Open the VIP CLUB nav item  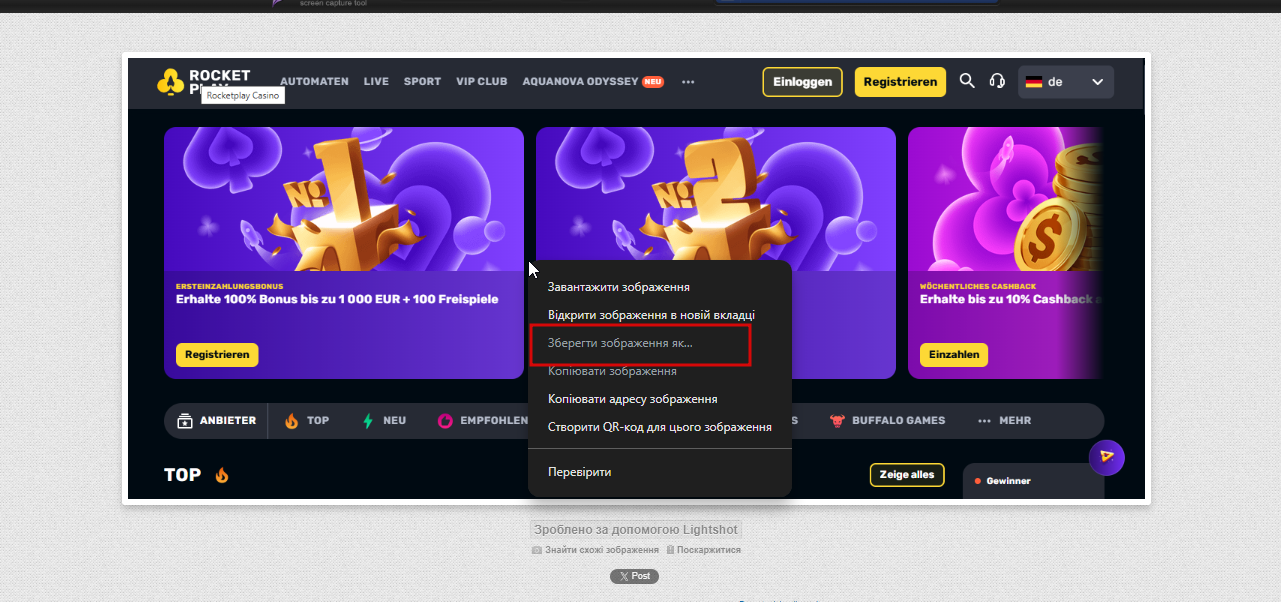pos(482,82)
